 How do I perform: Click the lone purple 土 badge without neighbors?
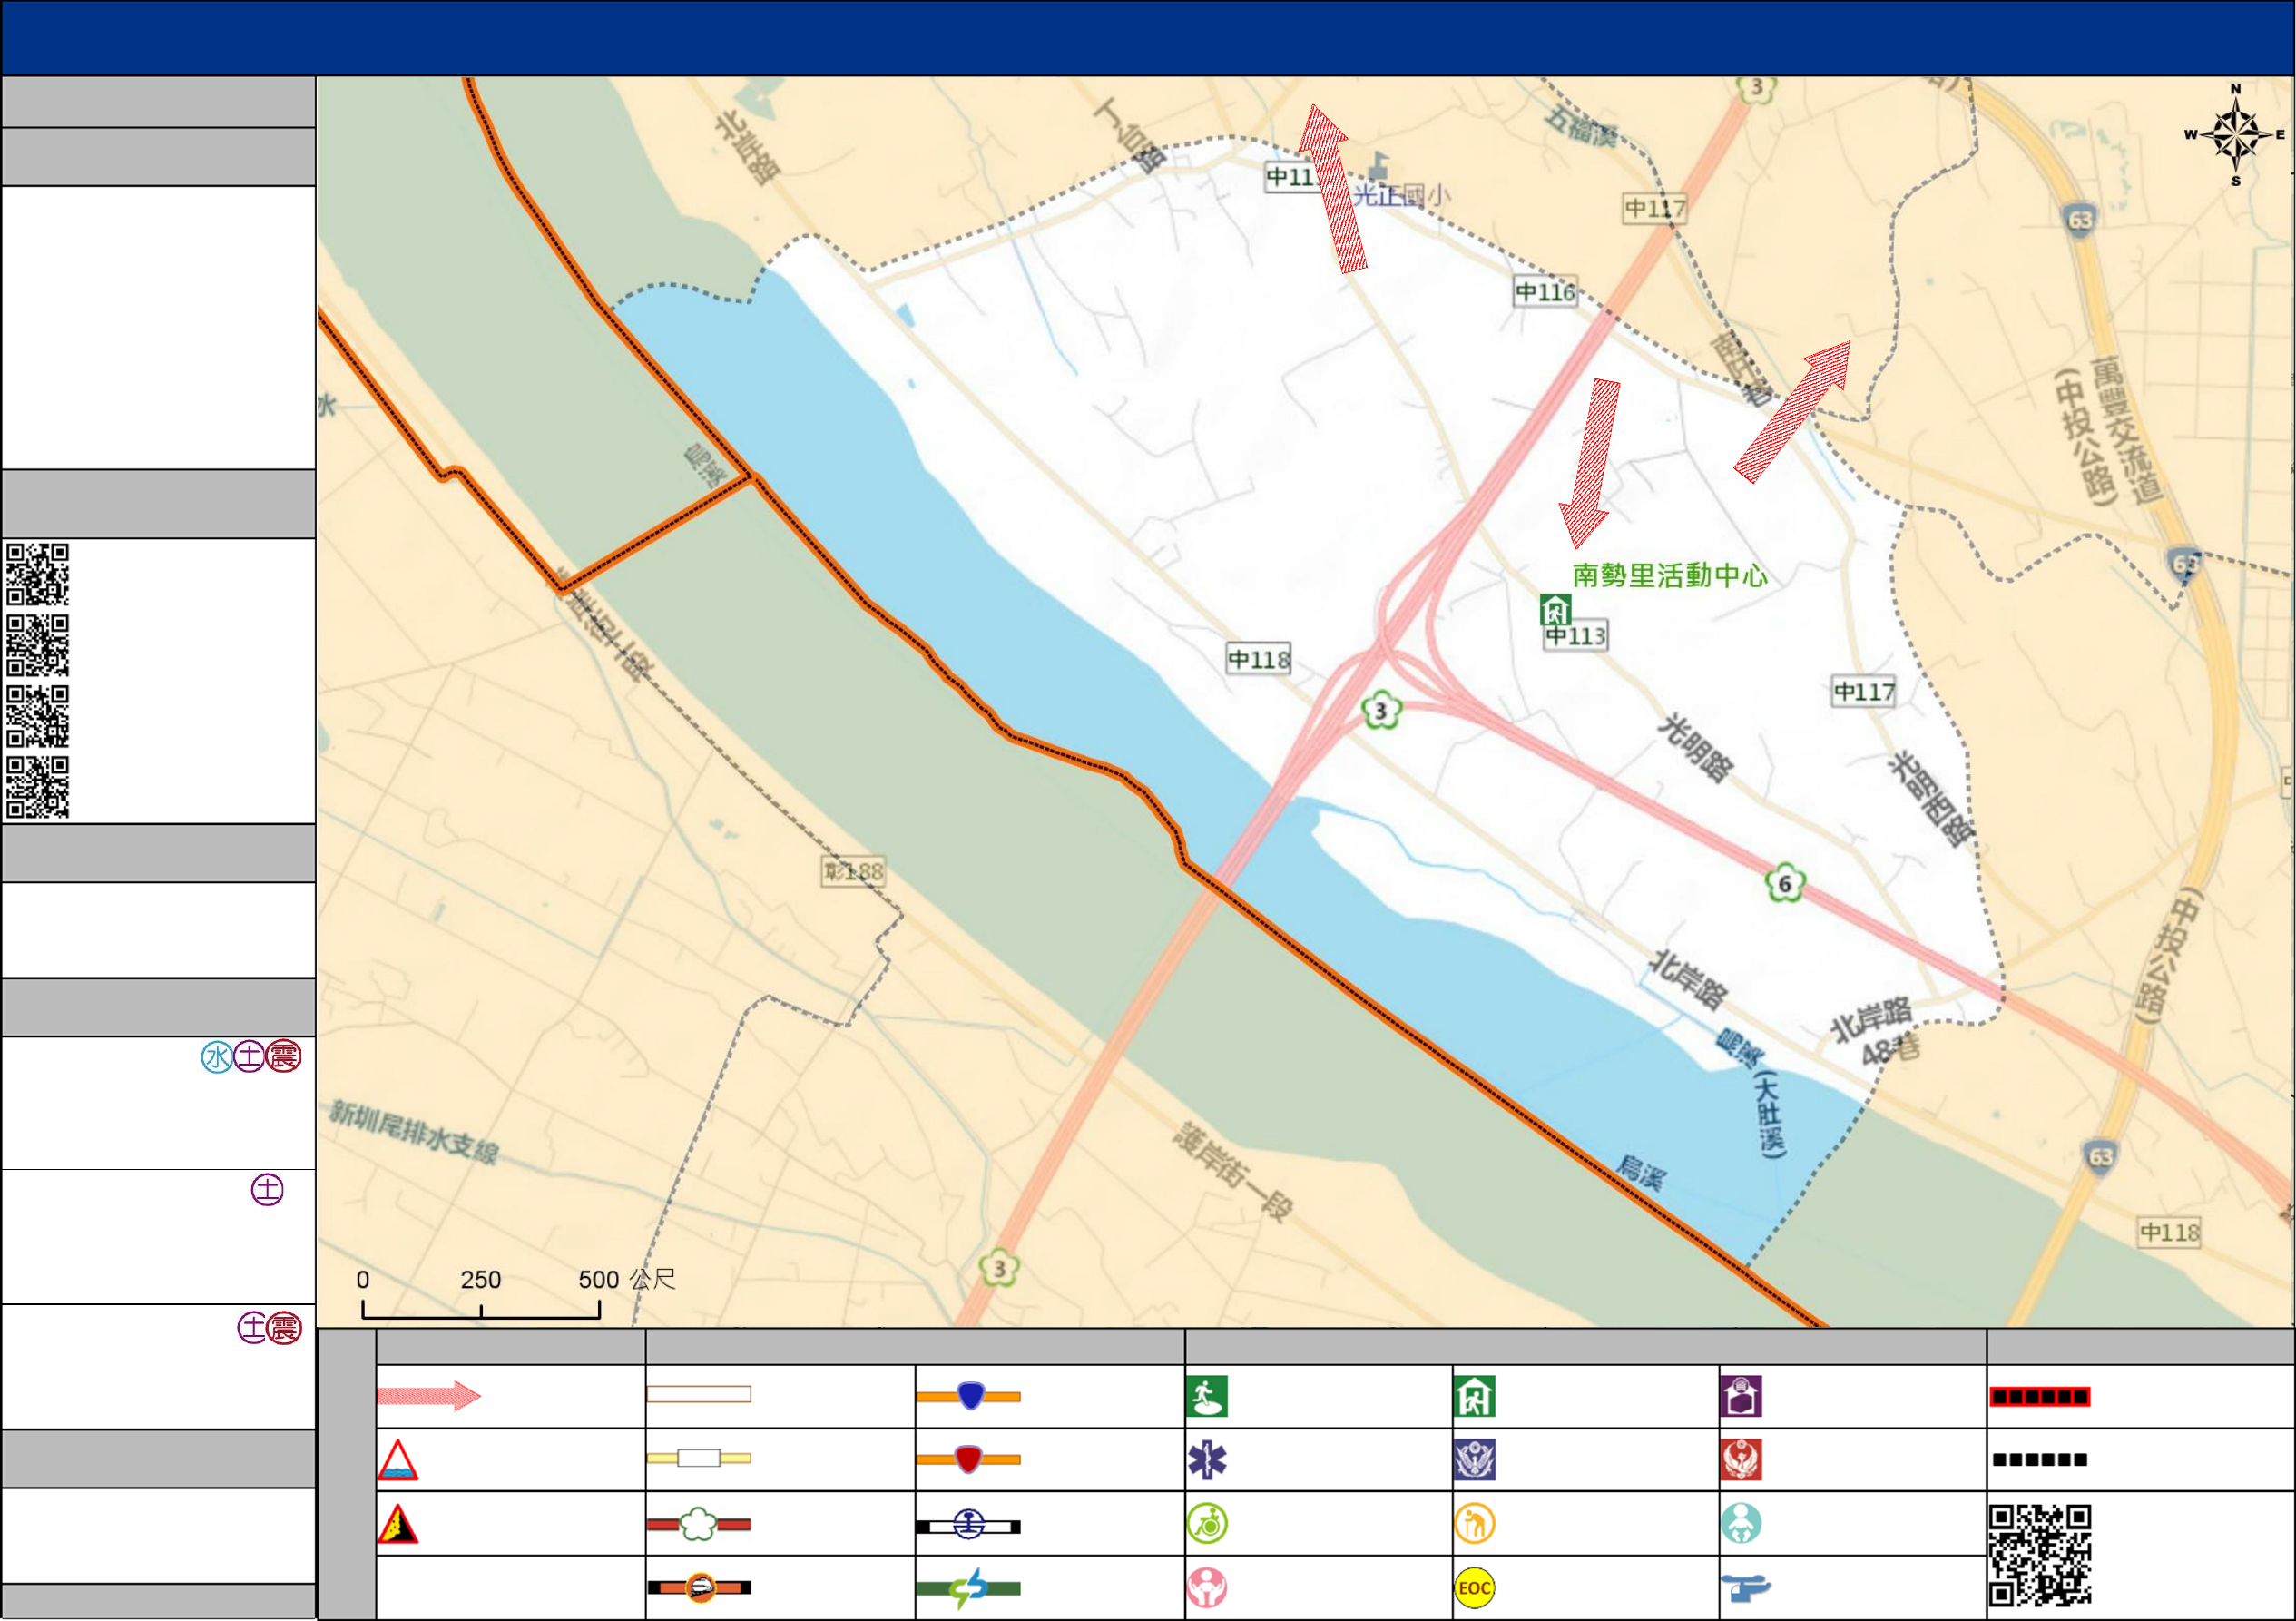[x=267, y=1189]
